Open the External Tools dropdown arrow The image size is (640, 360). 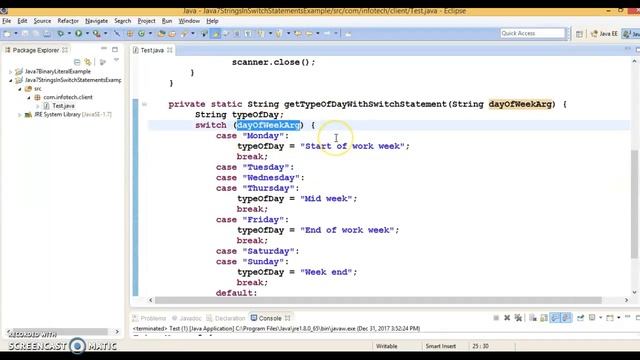click(x=105, y=34)
